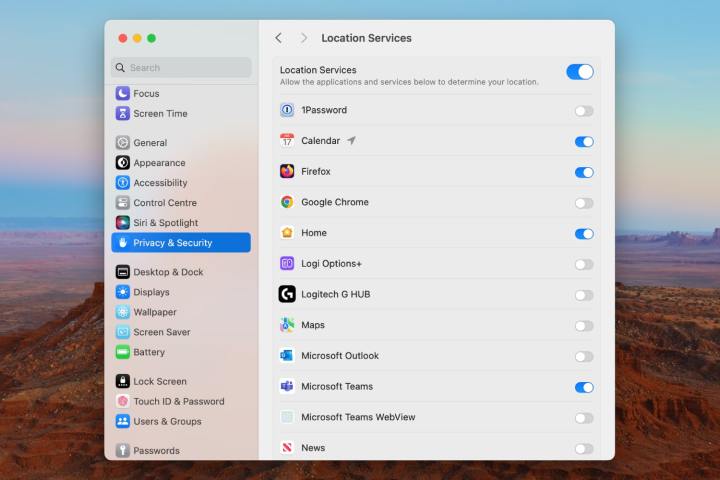The height and width of the screenshot is (480, 720).
Task: Click the Calendar app icon
Action: point(287,141)
